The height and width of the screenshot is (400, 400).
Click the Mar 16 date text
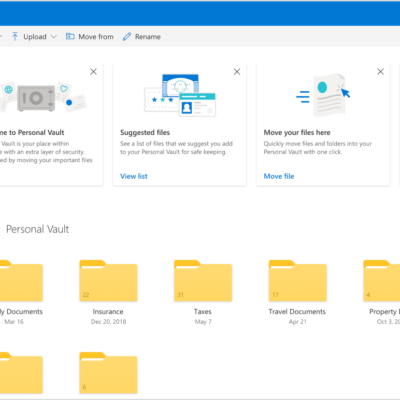14,322
